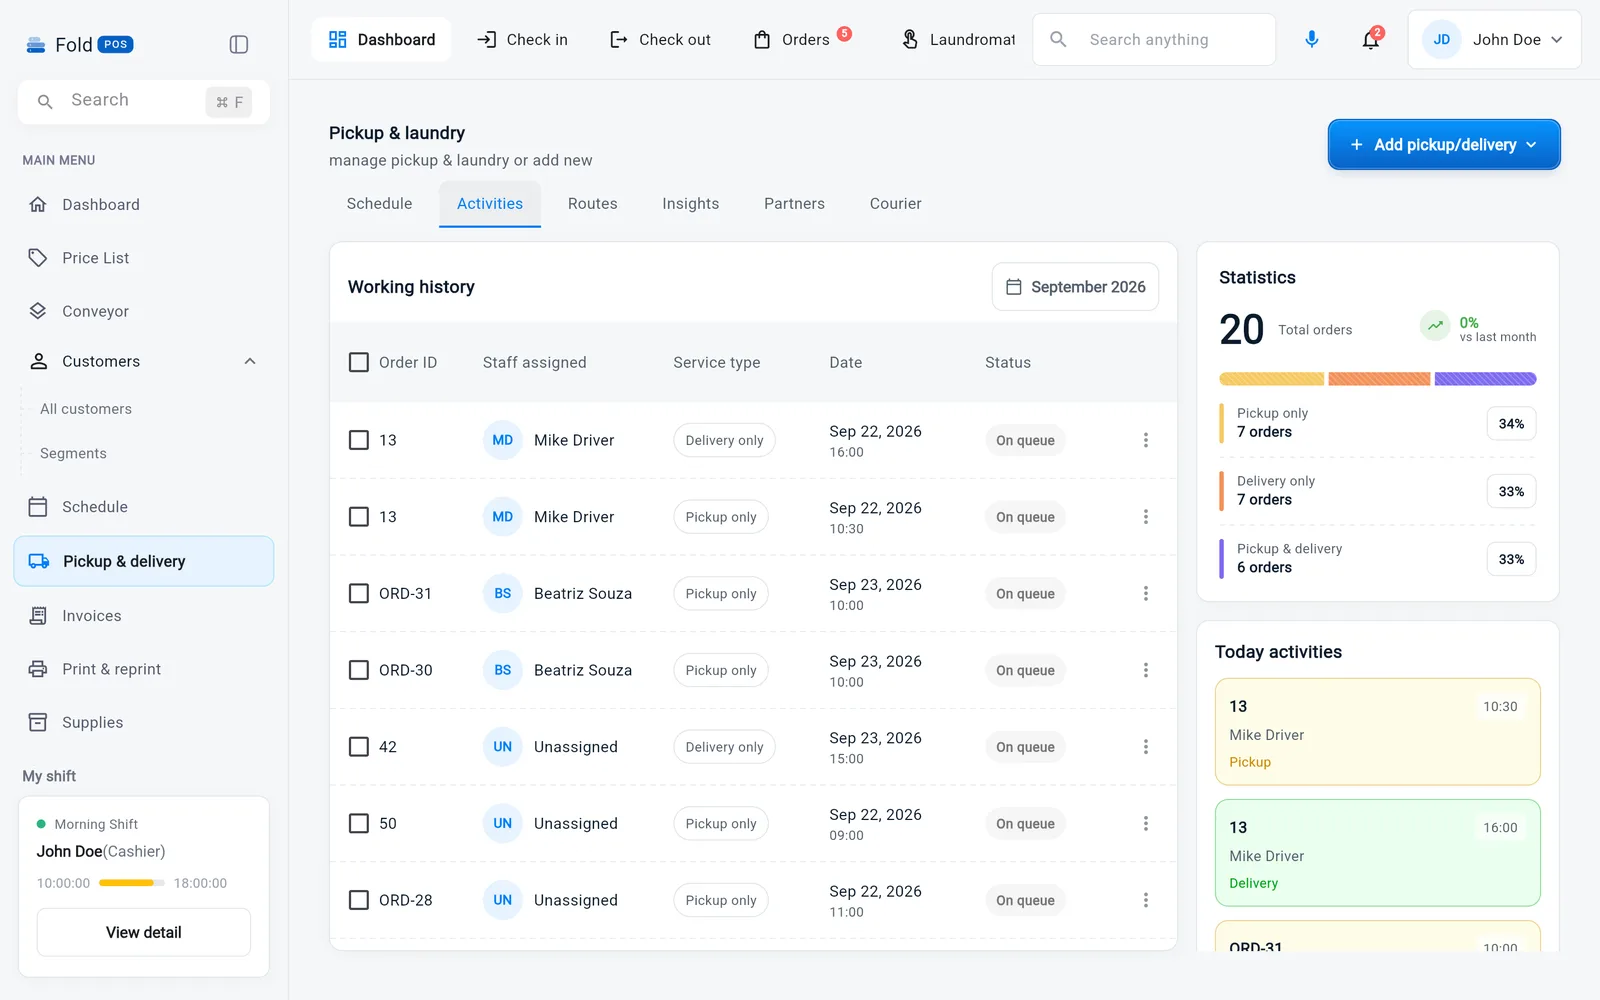
Task: Check the order 13 Delivery only row
Action: [359, 440]
